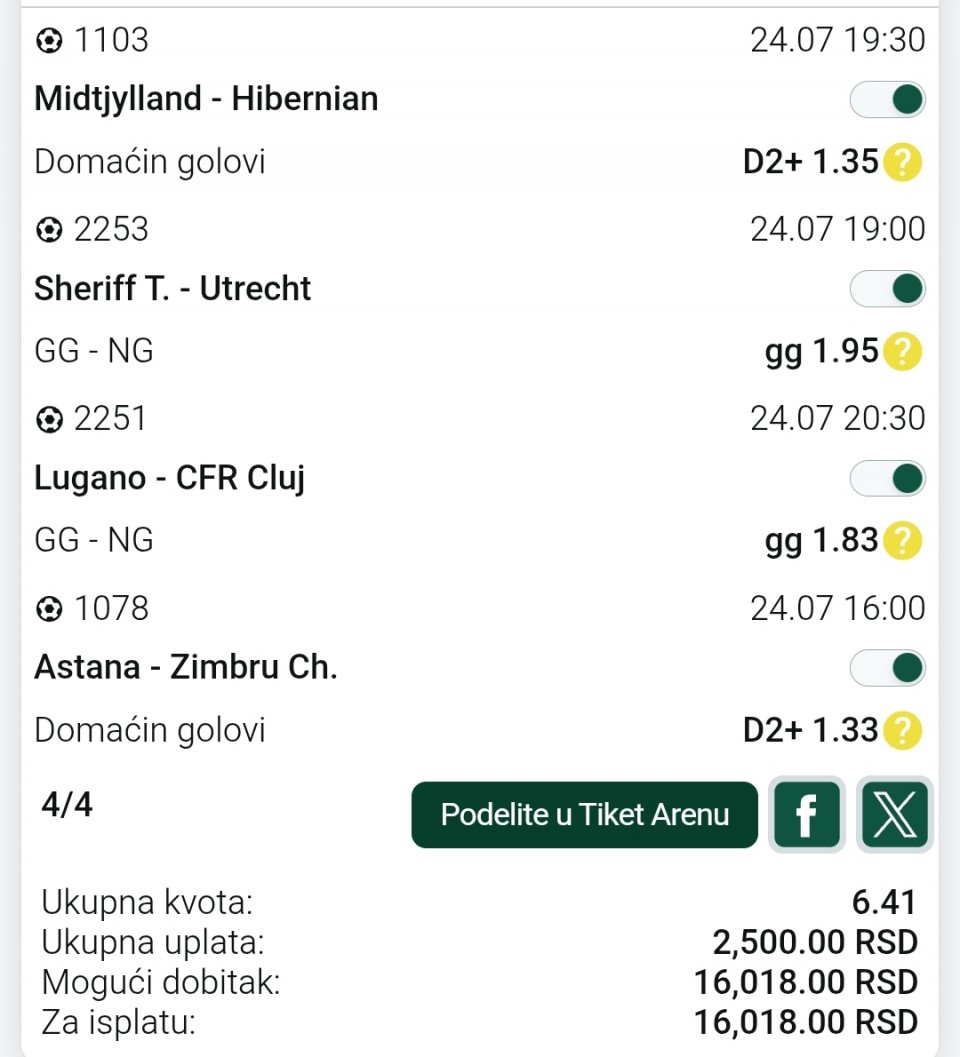The image size is (960, 1057).
Task: Disable the Lugano - CFR Cluj selection
Action: pos(887,479)
